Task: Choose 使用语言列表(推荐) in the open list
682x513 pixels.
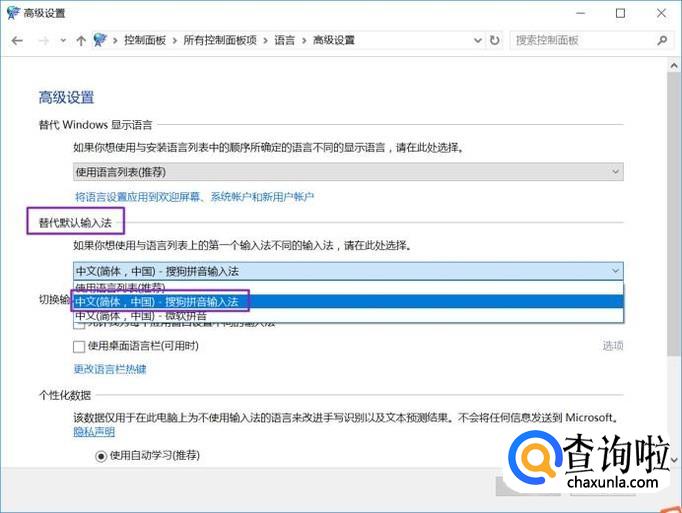Action: click(348, 288)
